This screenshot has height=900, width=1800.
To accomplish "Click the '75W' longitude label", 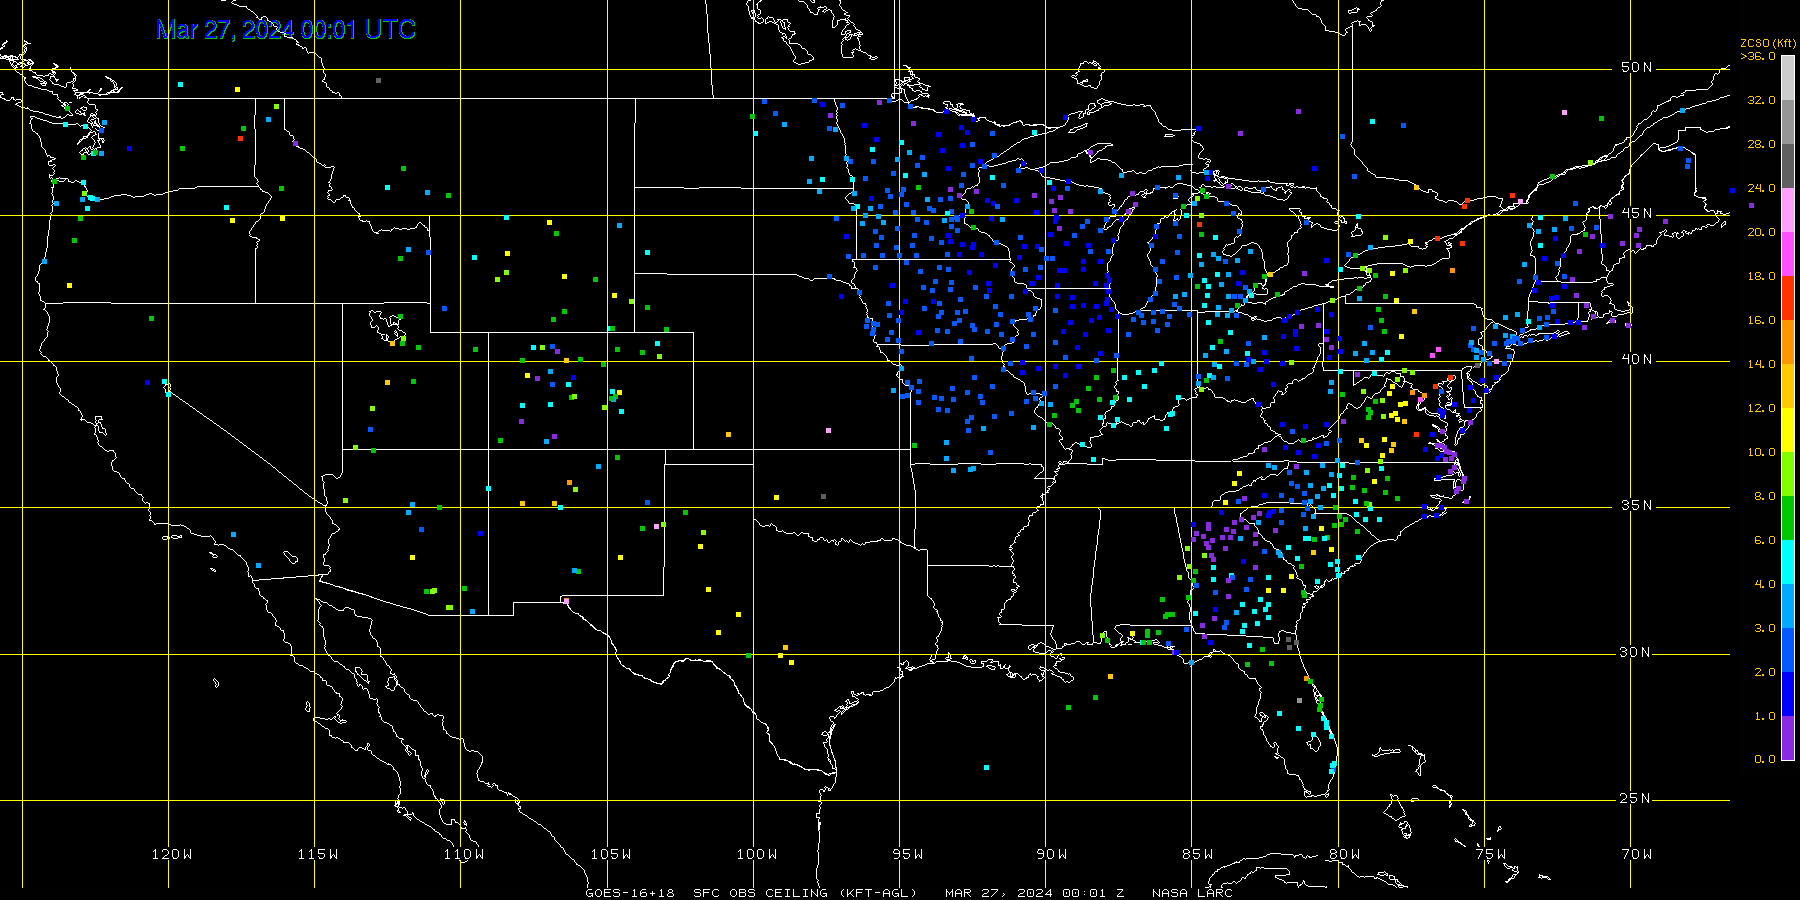I will [x=1491, y=854].
